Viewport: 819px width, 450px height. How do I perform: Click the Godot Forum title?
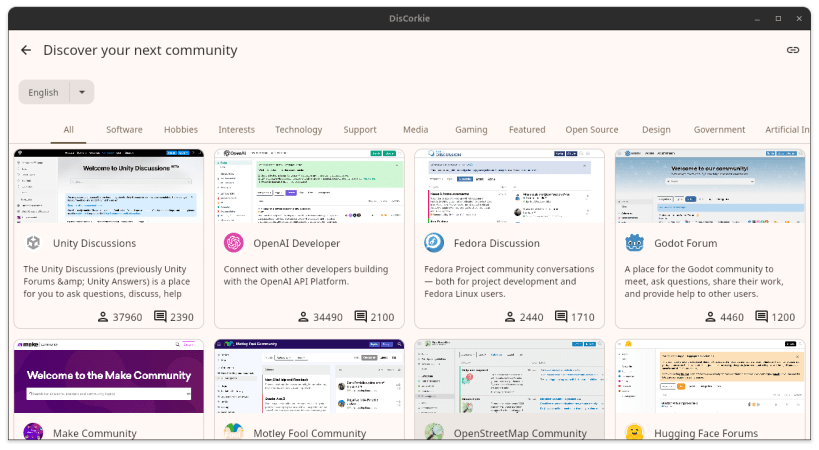click(686, 243)
